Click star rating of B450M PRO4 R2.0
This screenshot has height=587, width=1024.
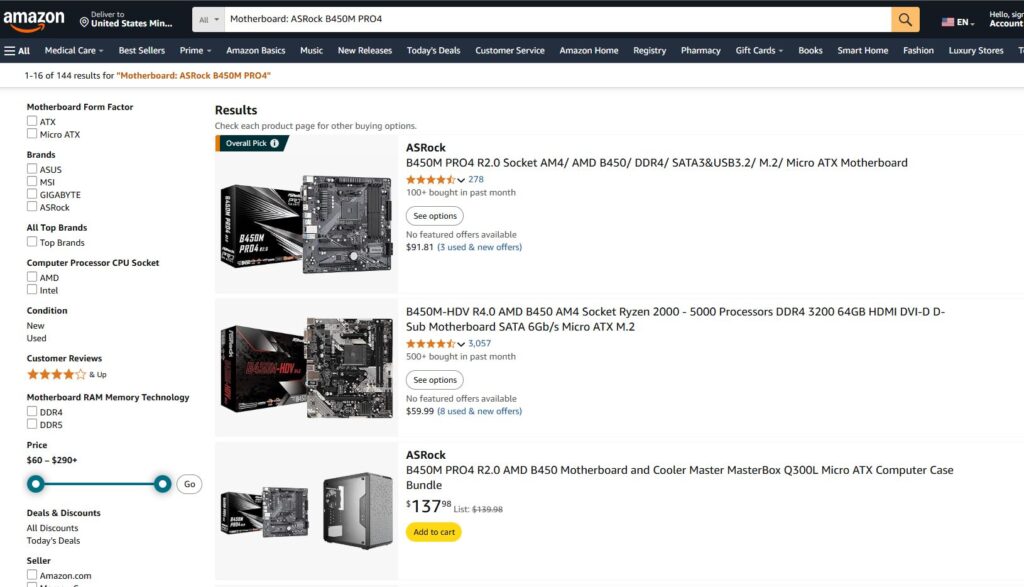click(x=430, y=180)
